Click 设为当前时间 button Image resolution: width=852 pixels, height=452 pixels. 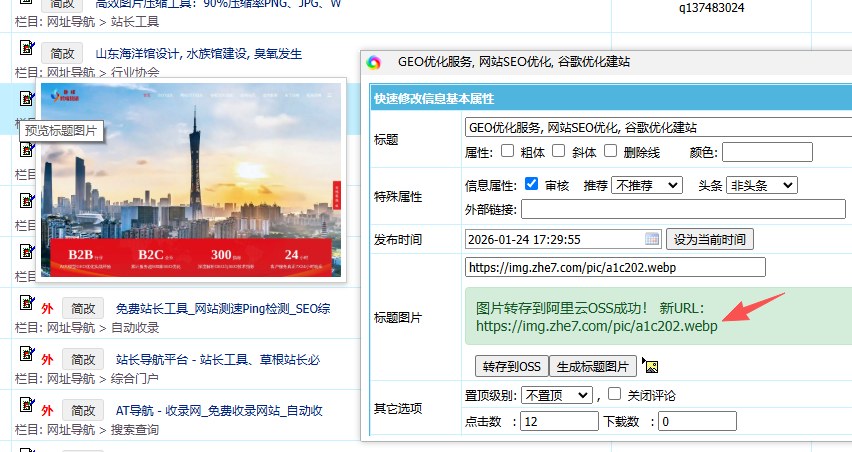click(710, 239)
